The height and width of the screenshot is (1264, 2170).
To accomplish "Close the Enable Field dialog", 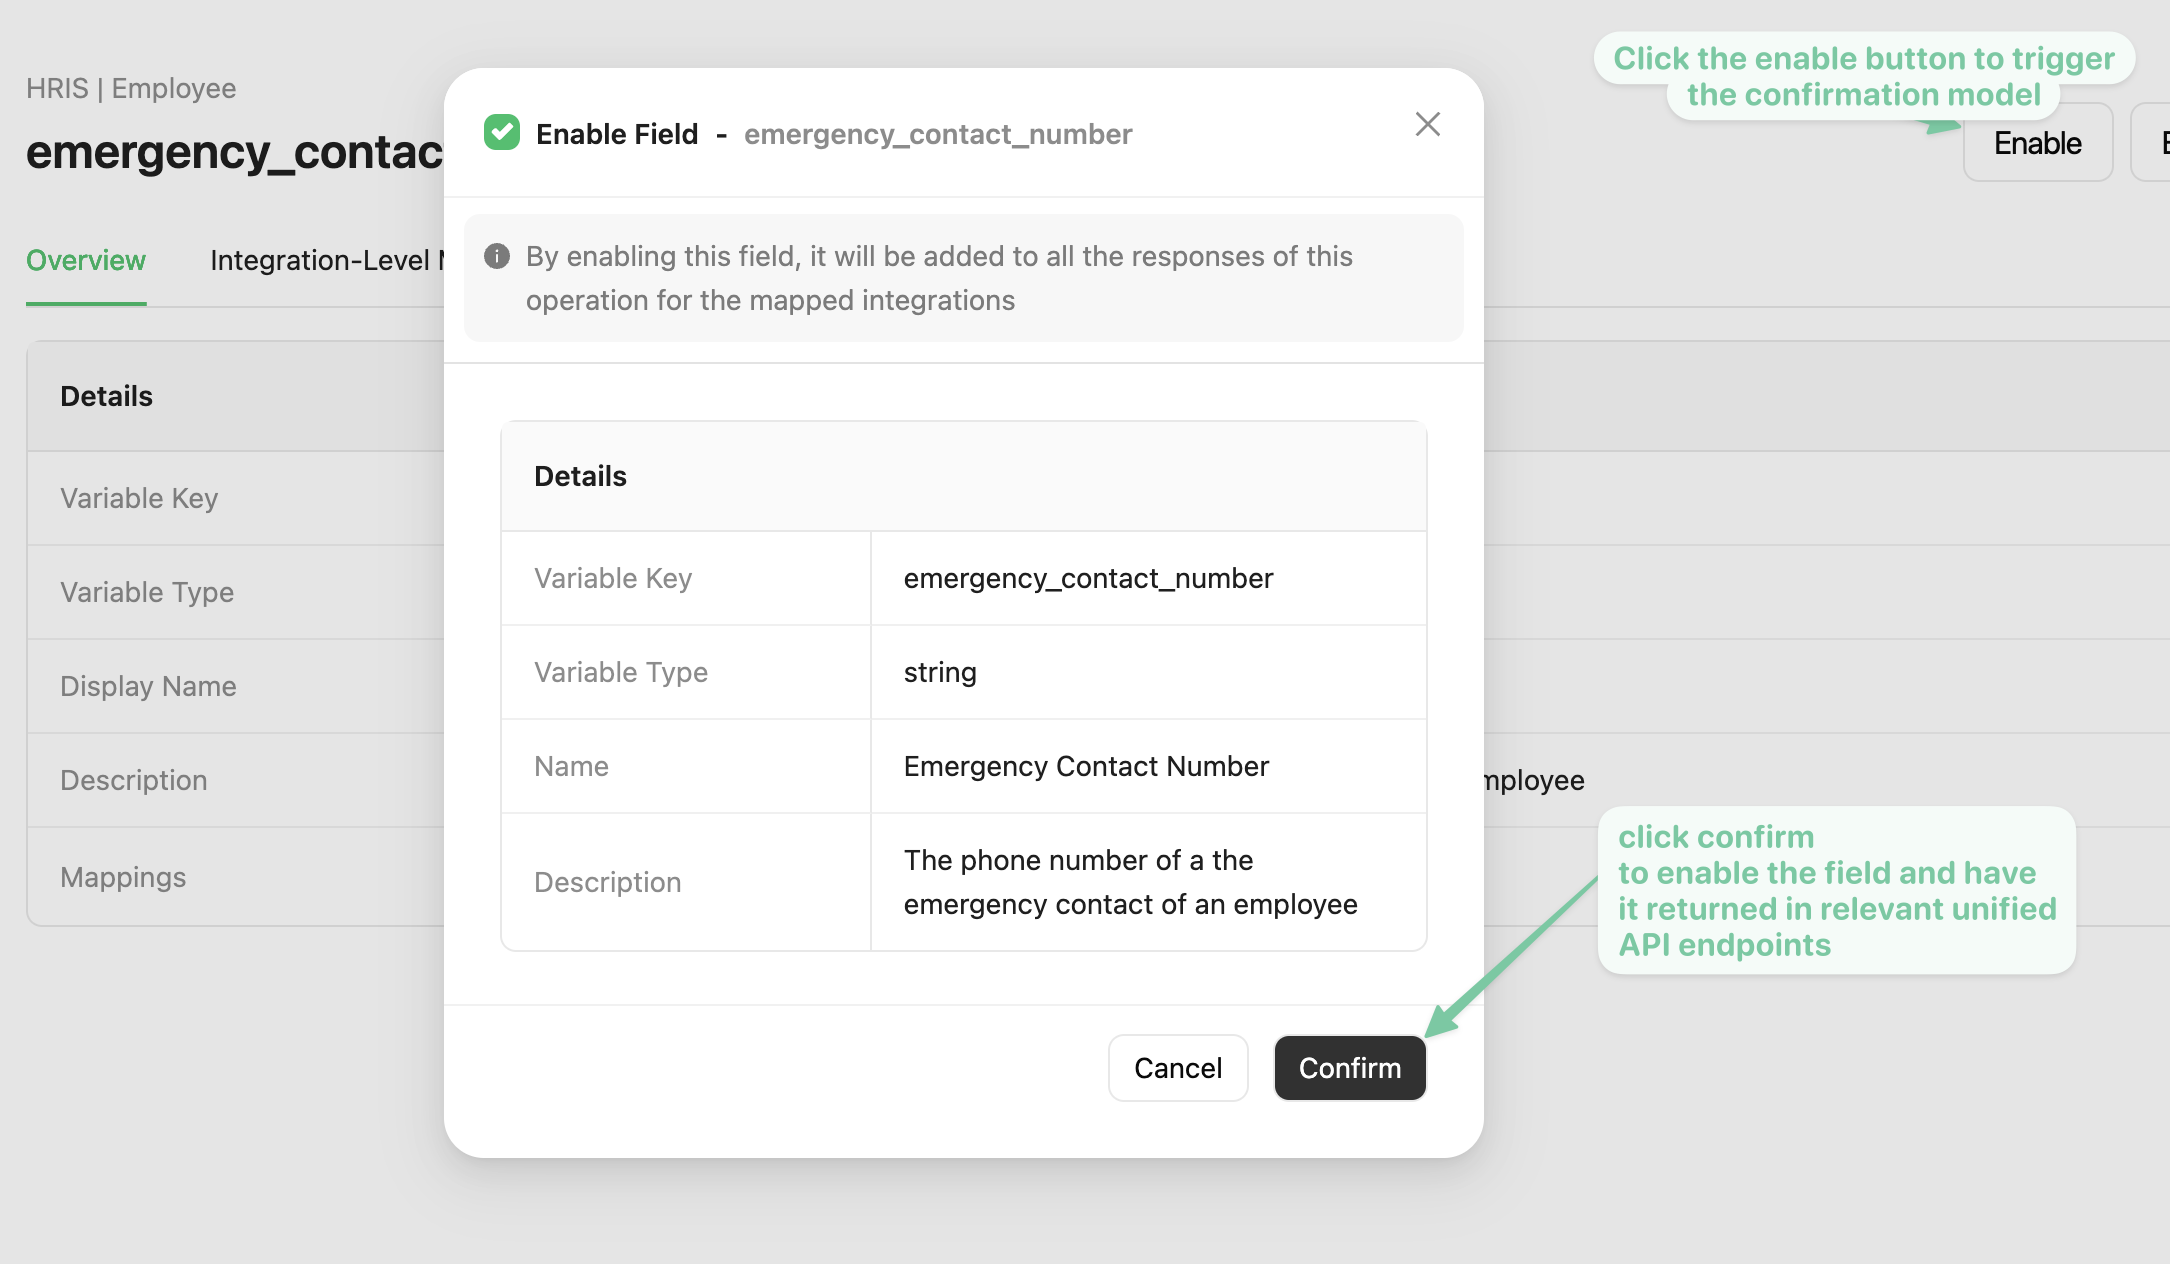I will pyautogui.click(x=1427, y=124).
